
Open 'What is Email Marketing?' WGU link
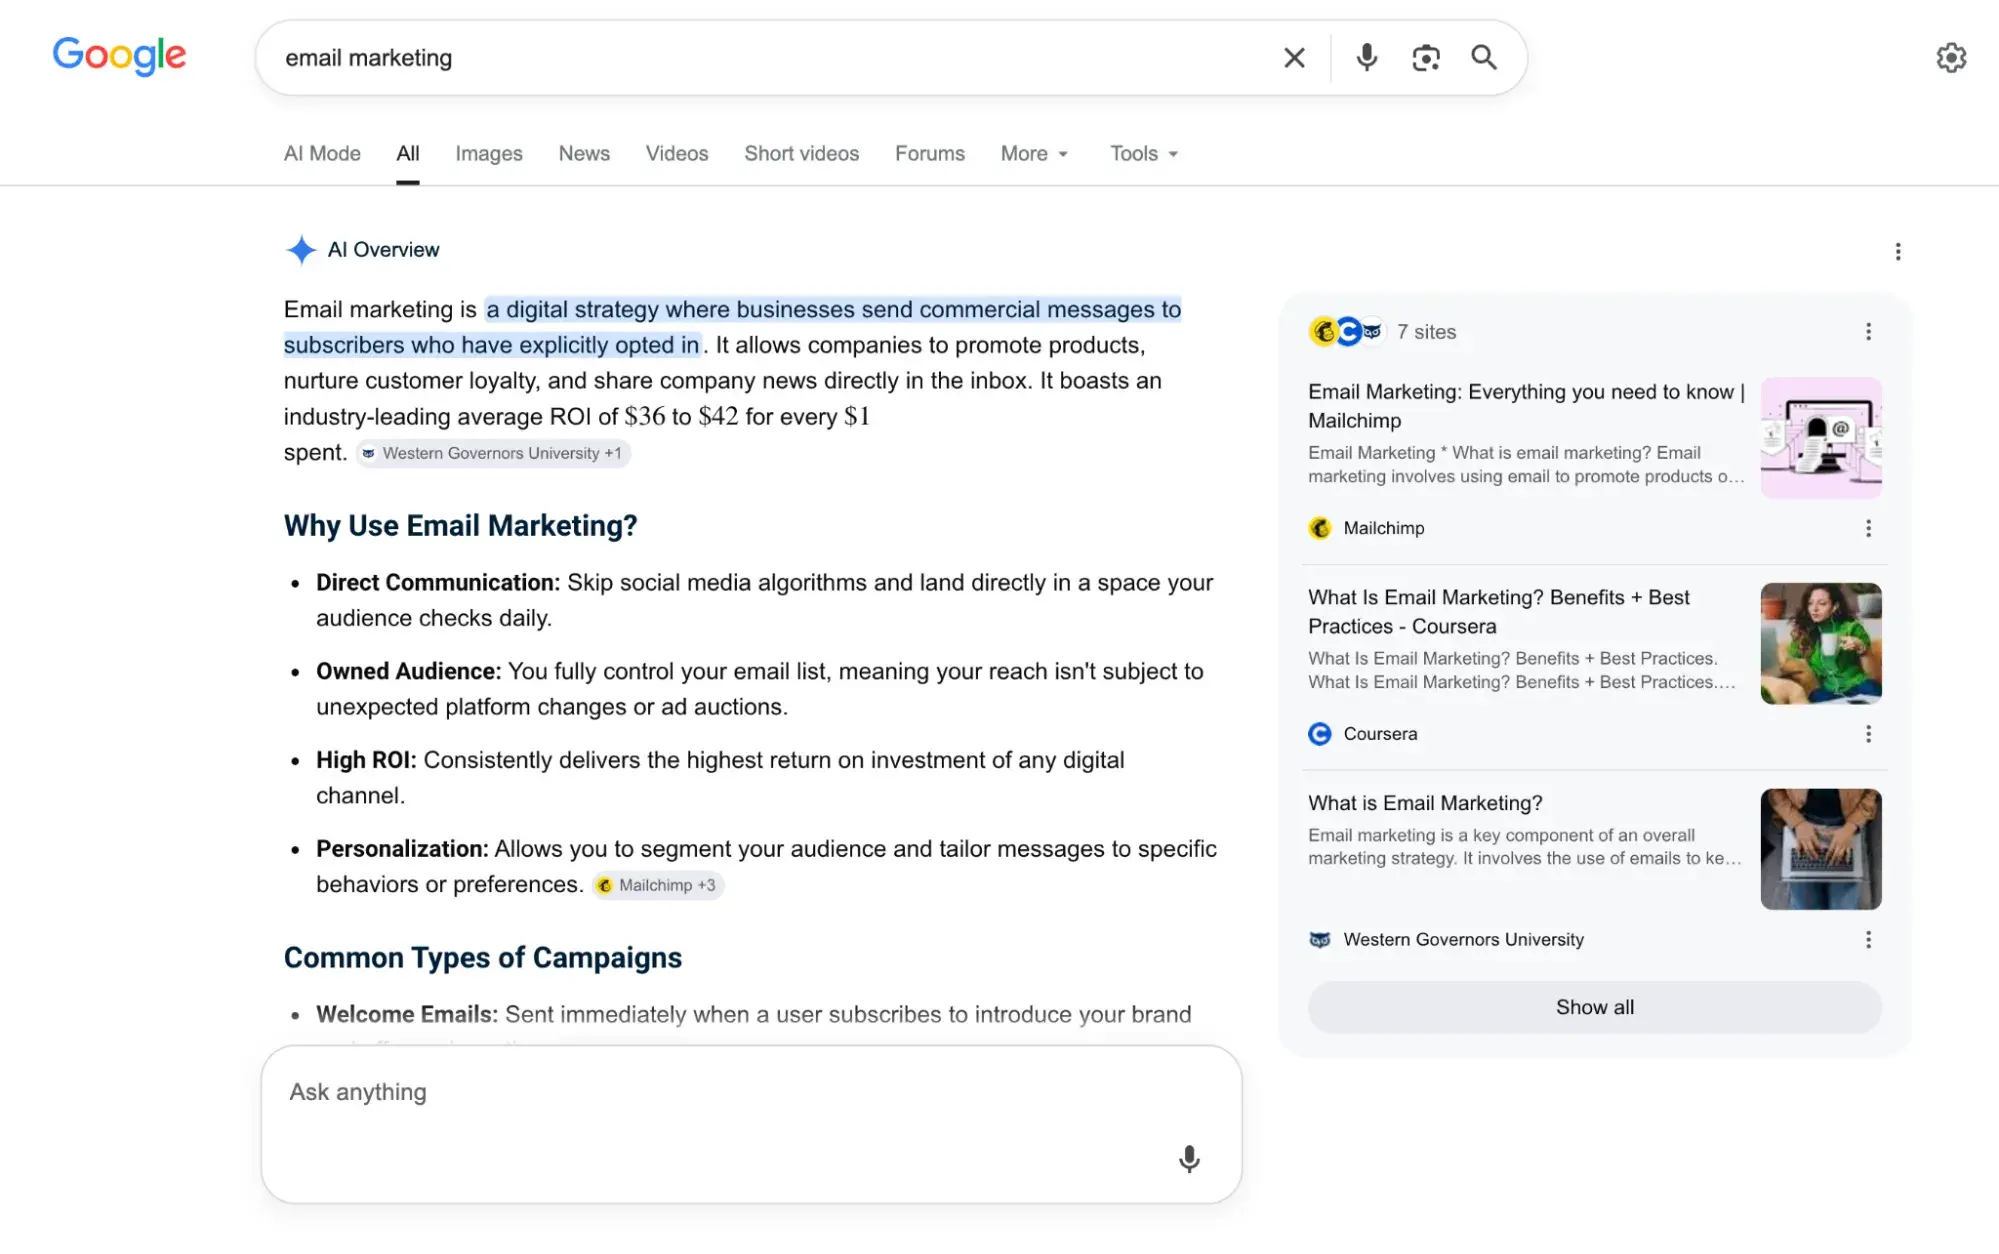pos(1425,803)
